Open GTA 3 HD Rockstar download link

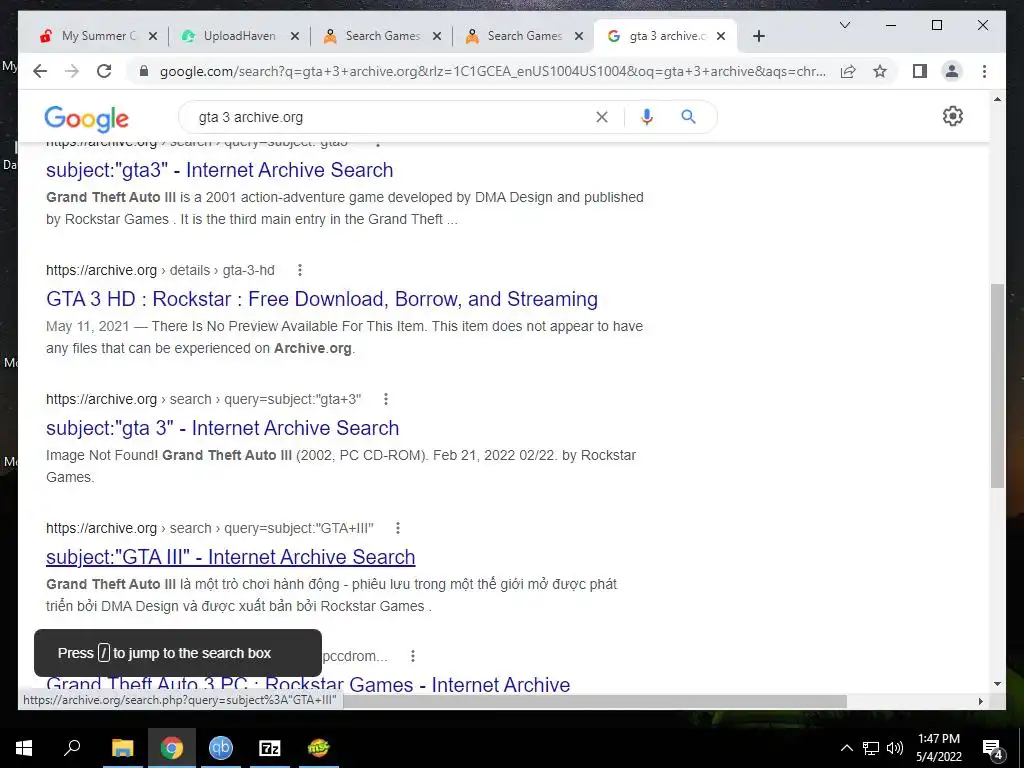tap(321, 299)
